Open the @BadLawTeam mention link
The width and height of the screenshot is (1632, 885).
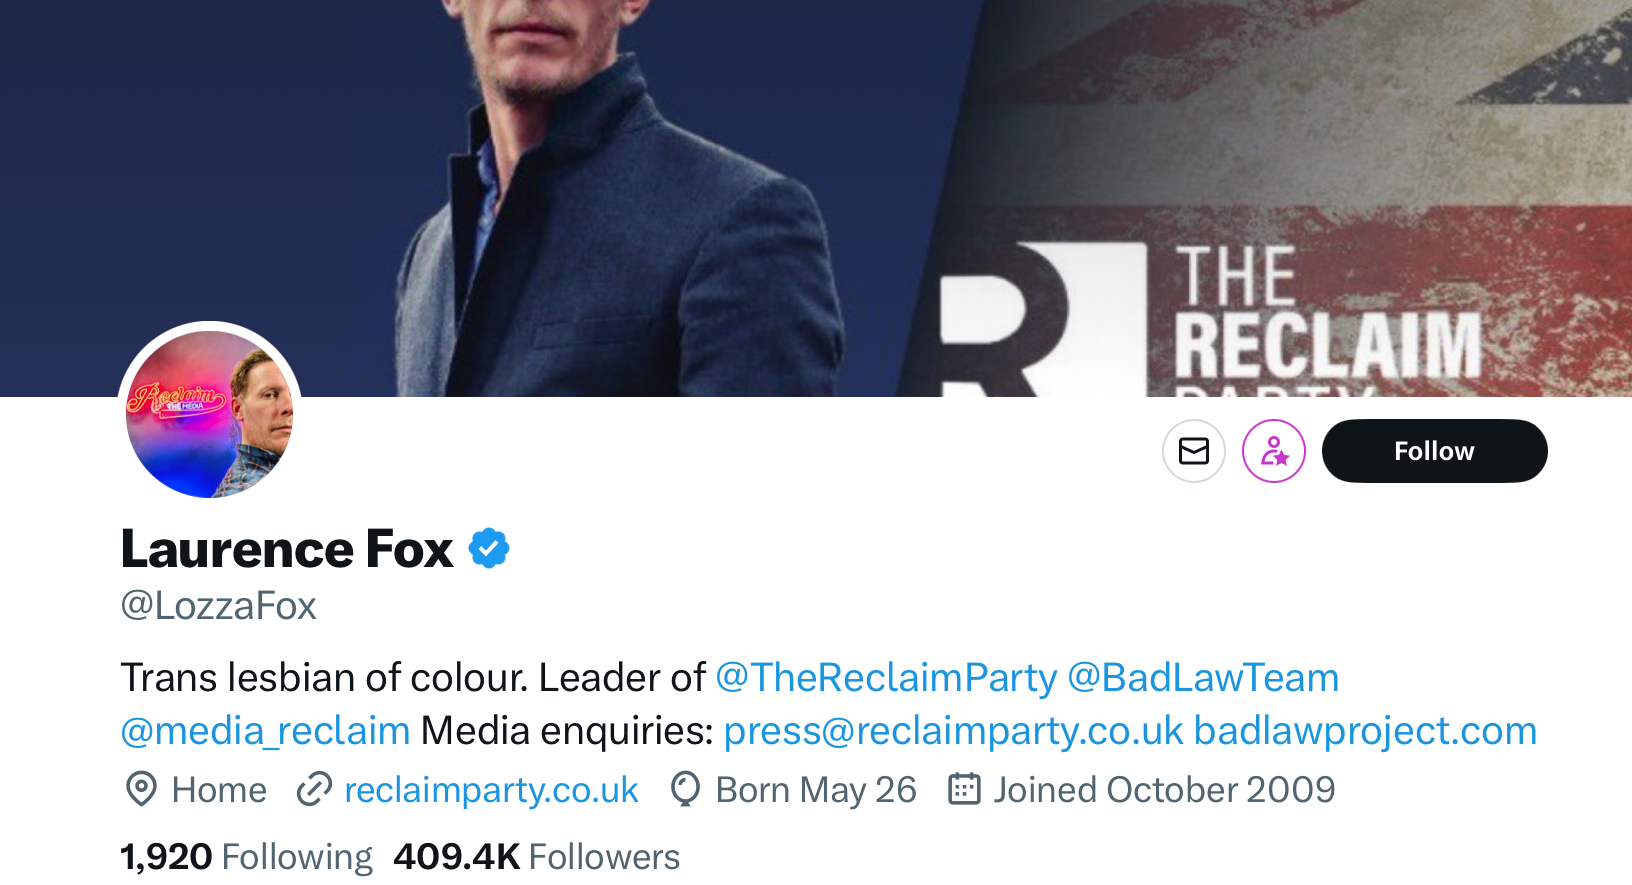(1203, 678)
